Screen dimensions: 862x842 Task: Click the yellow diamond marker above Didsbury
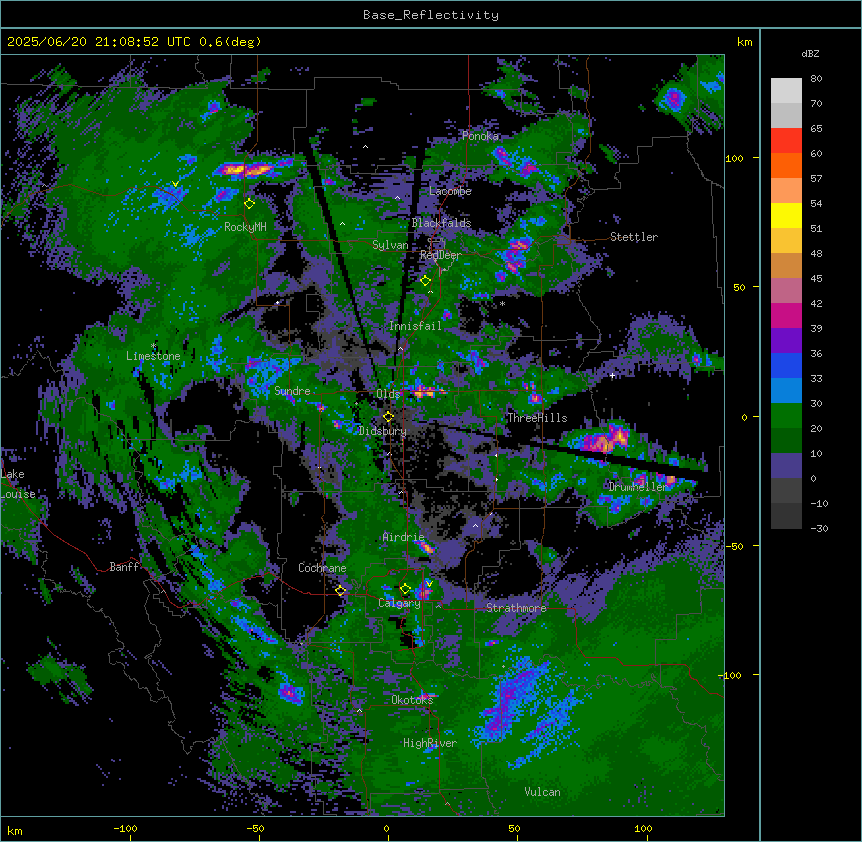389,417
